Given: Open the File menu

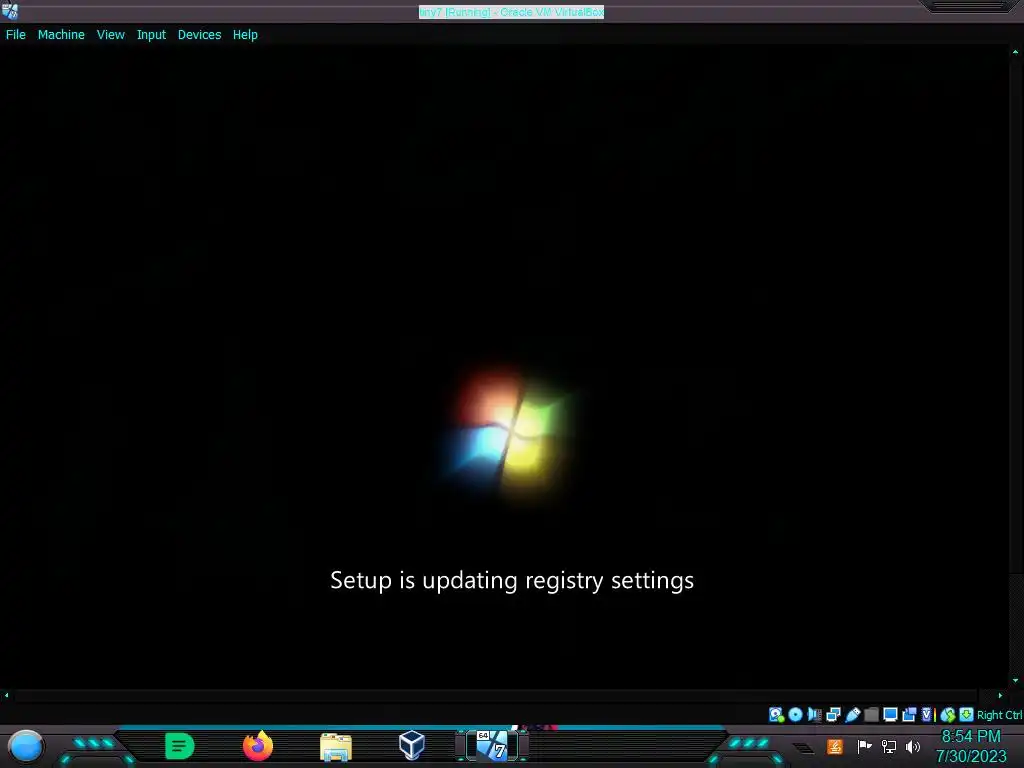Looking at the screenshot, I should [16, 35].
